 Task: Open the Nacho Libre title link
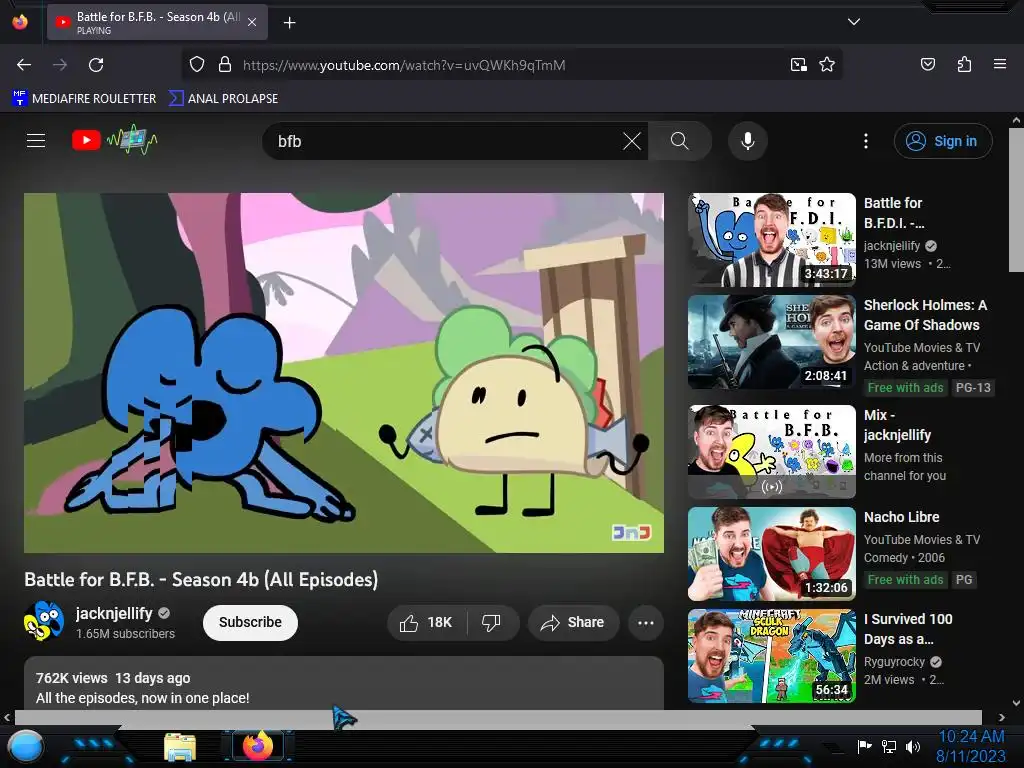[901, 517]
